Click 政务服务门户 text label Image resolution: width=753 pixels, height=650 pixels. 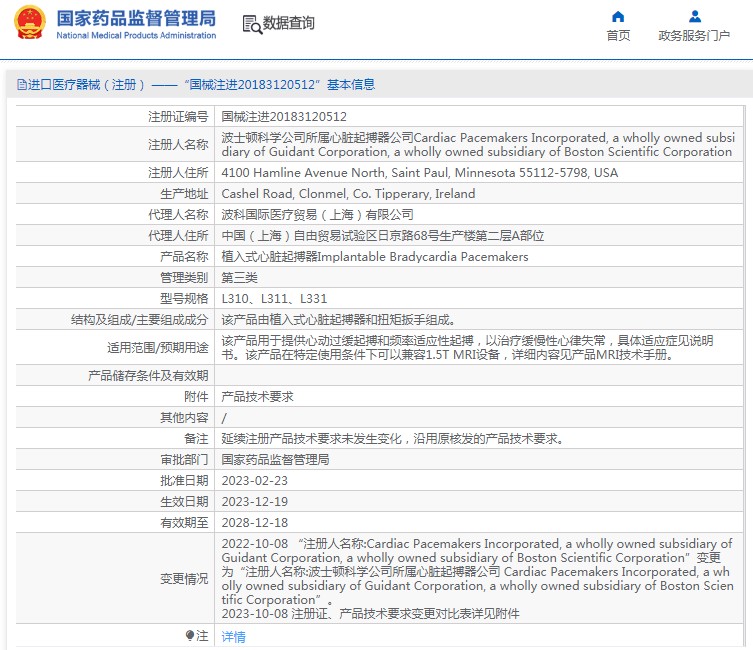[694, 36]
